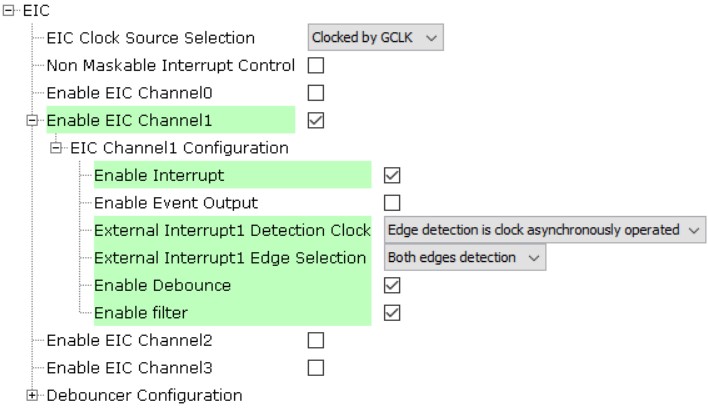Screen dimensions: 708x408
Task: Select the Enable Debounce tree label
Action: pos(162,285)
